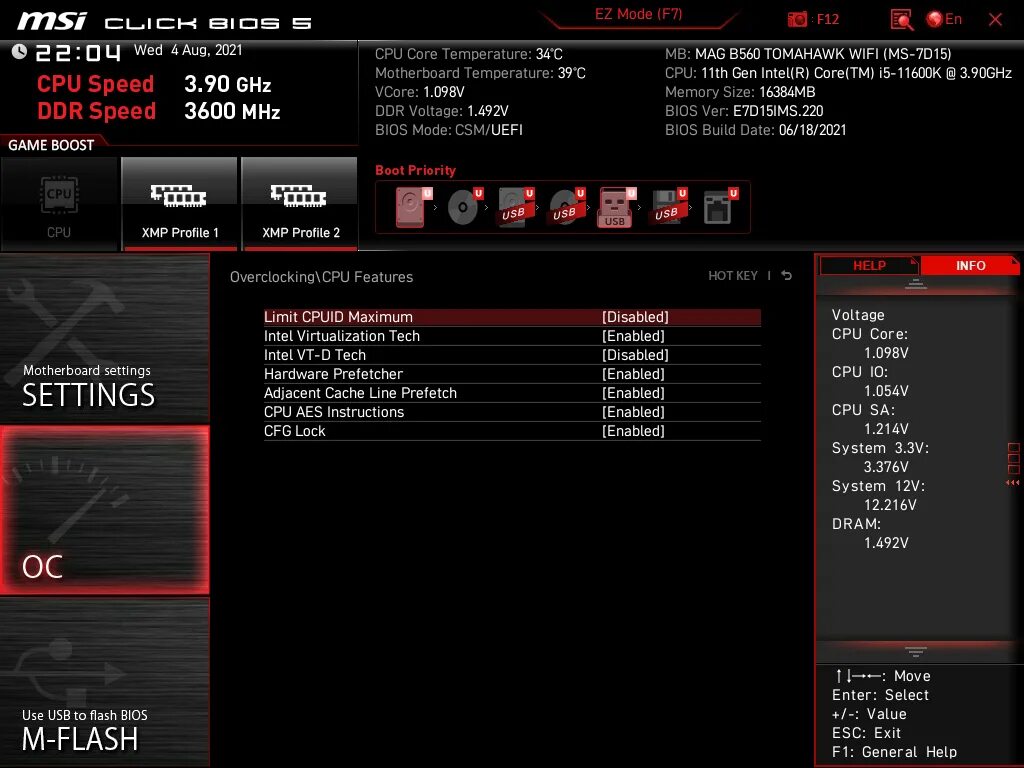
Task: Select the USB key boot icon
Action: pos(616,208)
